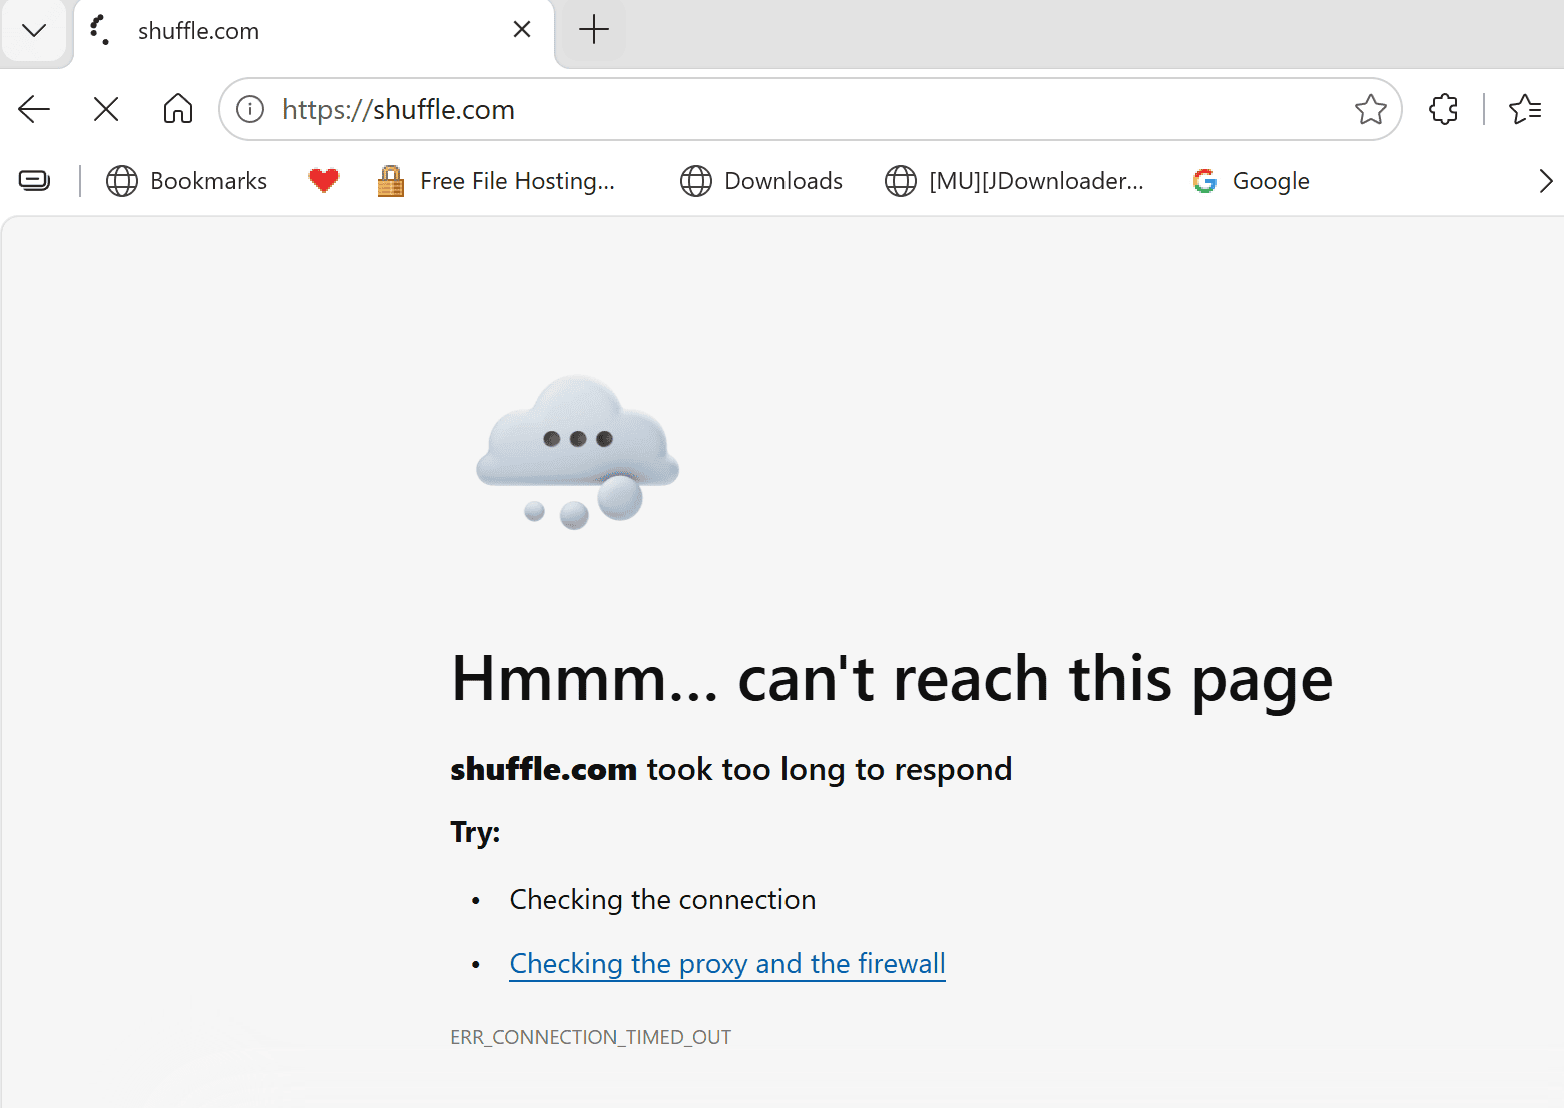Stop loading the page
Screen dimensions: 1564x1108
pyautogui.click(x=106, y=109)
